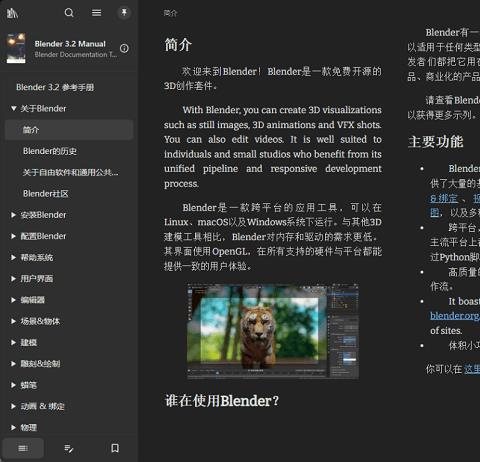480x462 pixels.
Task: Expand the 帮助系统 section
Action: tap(13, 258)
